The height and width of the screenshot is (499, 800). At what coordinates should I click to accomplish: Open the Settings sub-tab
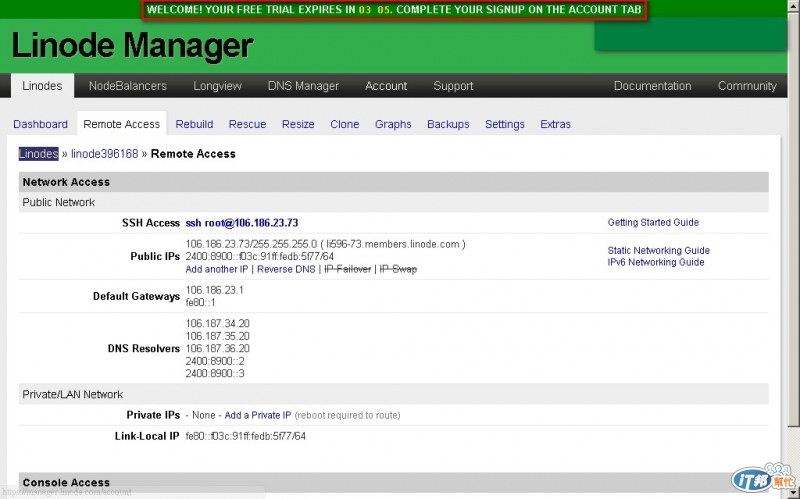point(505,124)
